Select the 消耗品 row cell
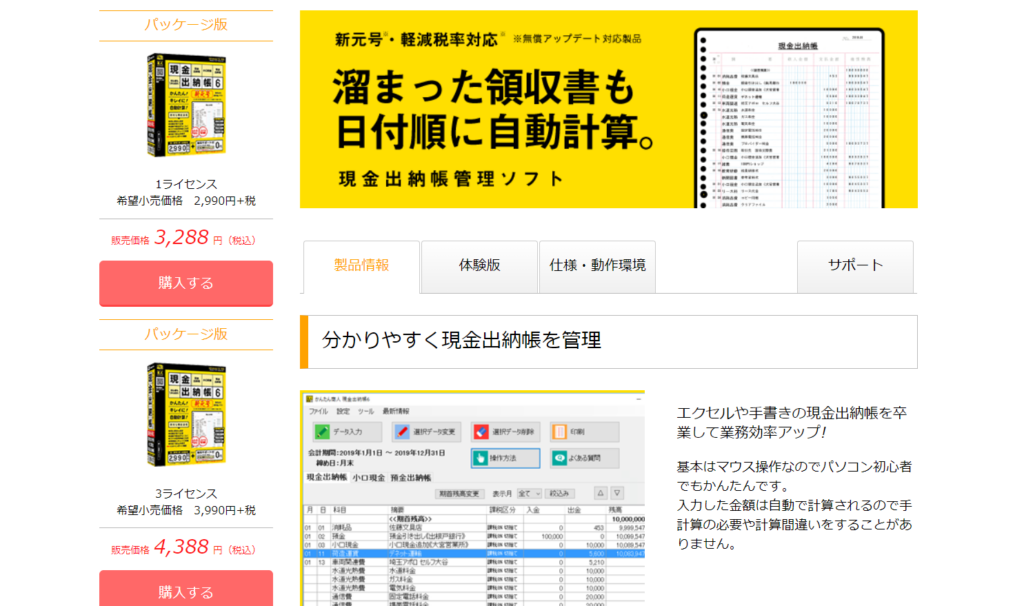Viewport: 1024px width, 606px height. tap(343, 528)
